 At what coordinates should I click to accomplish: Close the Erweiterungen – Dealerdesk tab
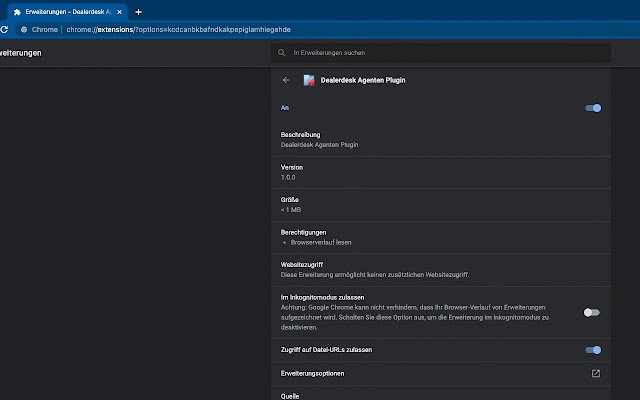119,12
